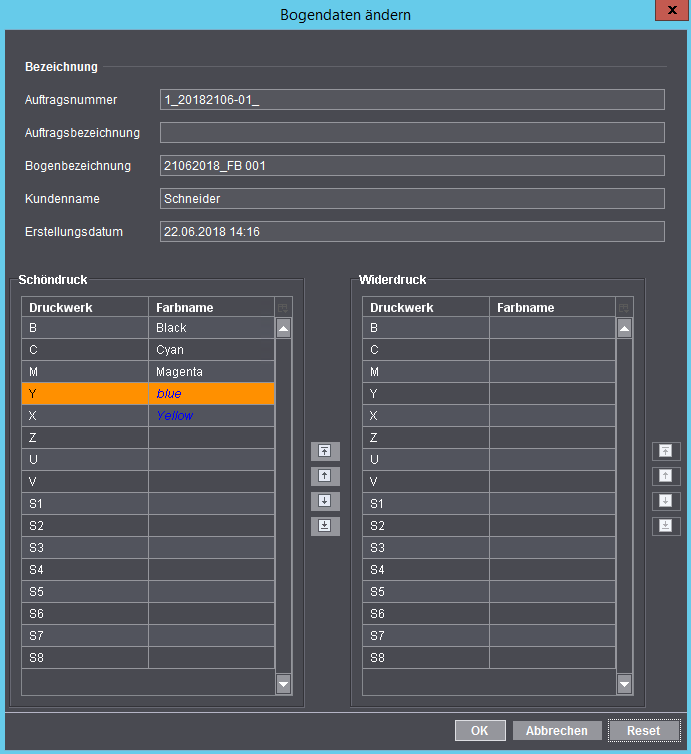Select Druckwerk S8 in Schöndruck
Image resolution: width=691 pixels, height=754 pixels.
click(85, 658)
